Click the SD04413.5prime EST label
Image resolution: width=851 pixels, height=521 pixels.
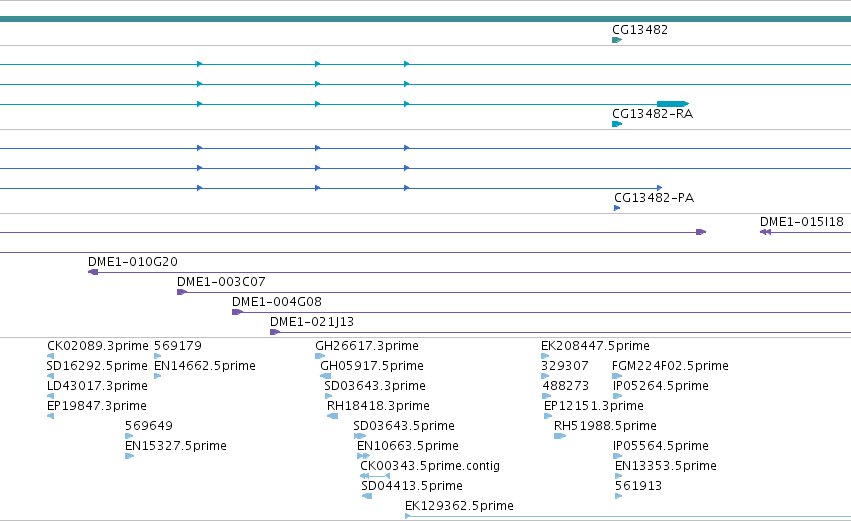[412, 486]
